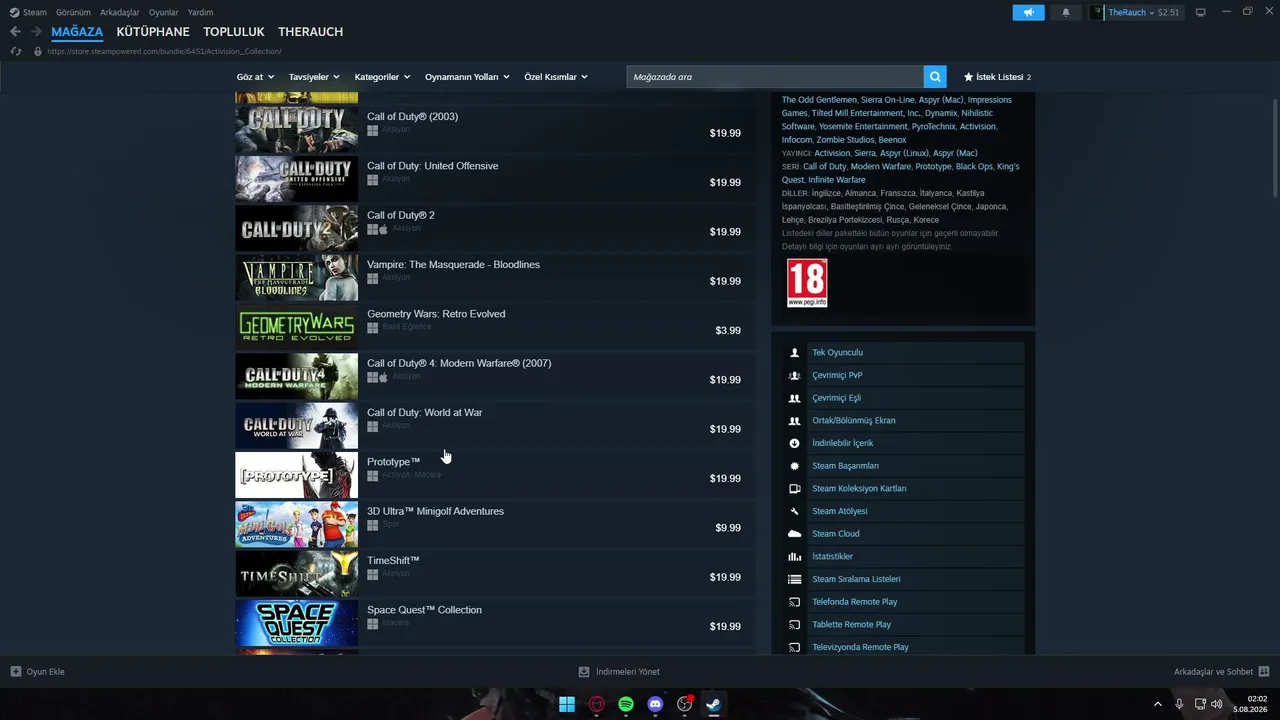Click Oyun Ekle at bottom left
Viewport: 1280px width, 720px height.
click(38, 672)
